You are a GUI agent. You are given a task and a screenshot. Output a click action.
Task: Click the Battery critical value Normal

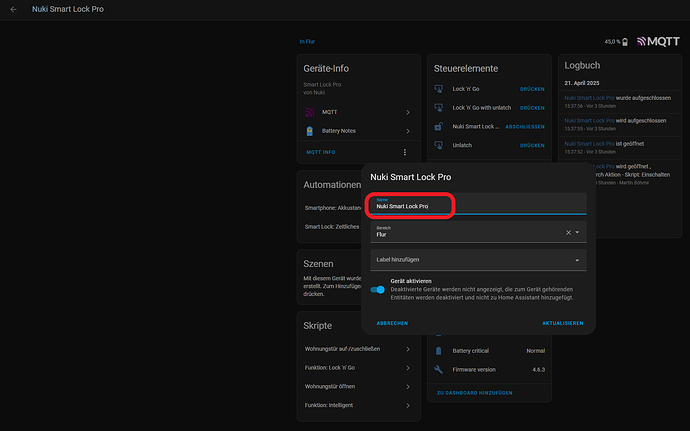pos(536,351)
